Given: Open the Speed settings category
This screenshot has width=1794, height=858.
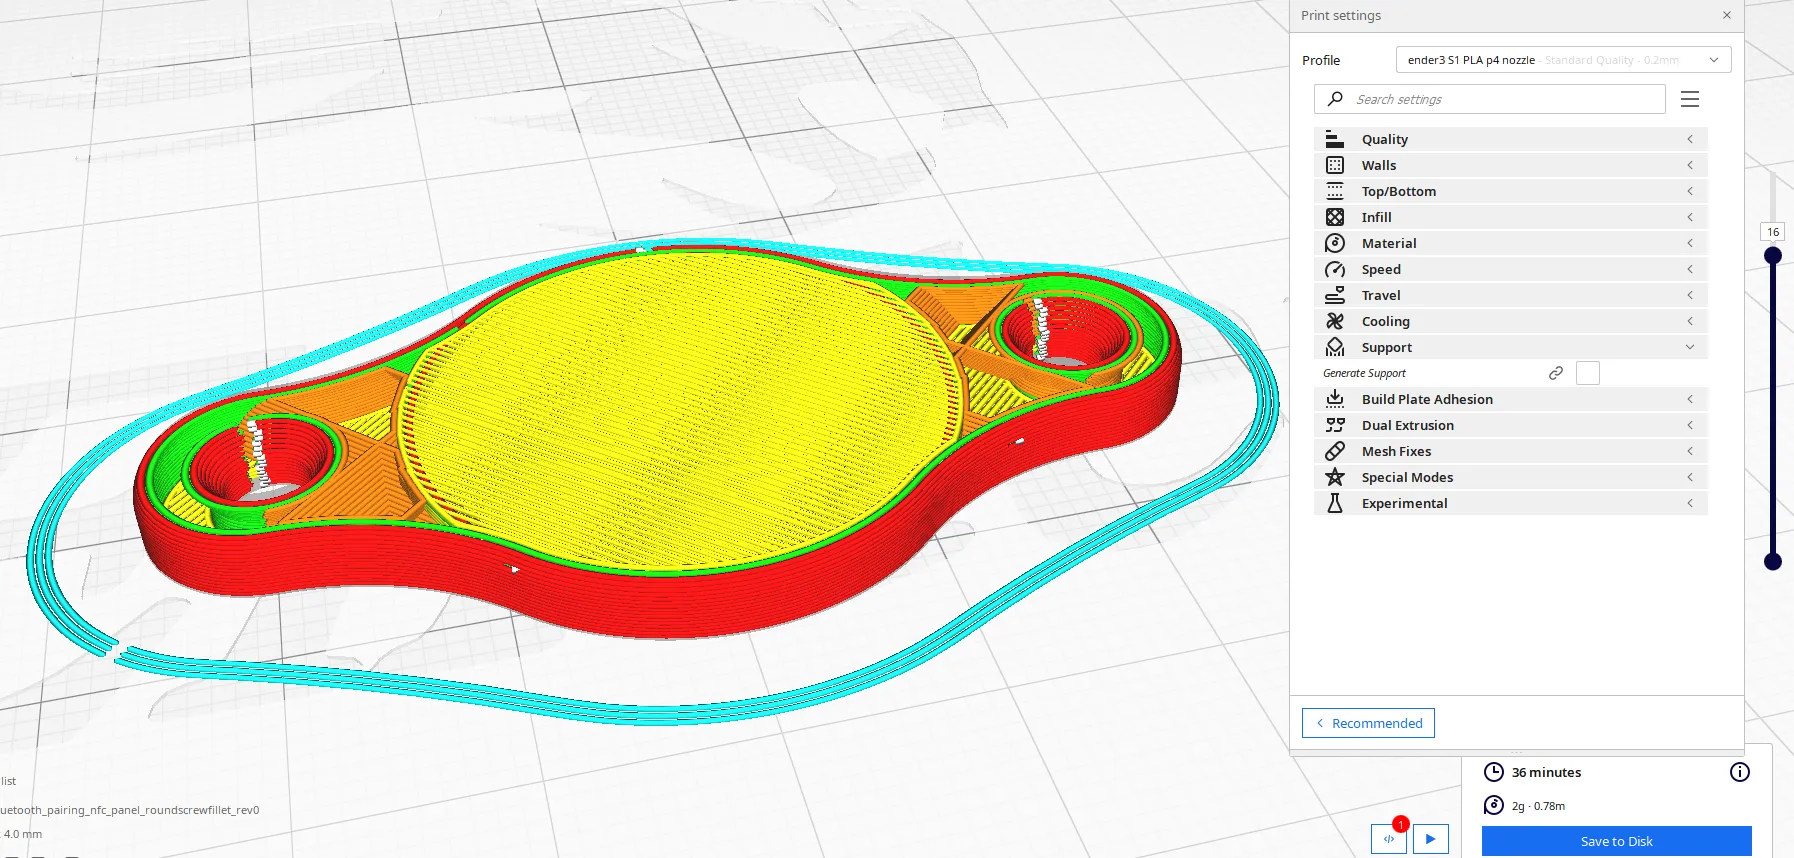Looking at the screenshot, I should tap(1381, 269).
